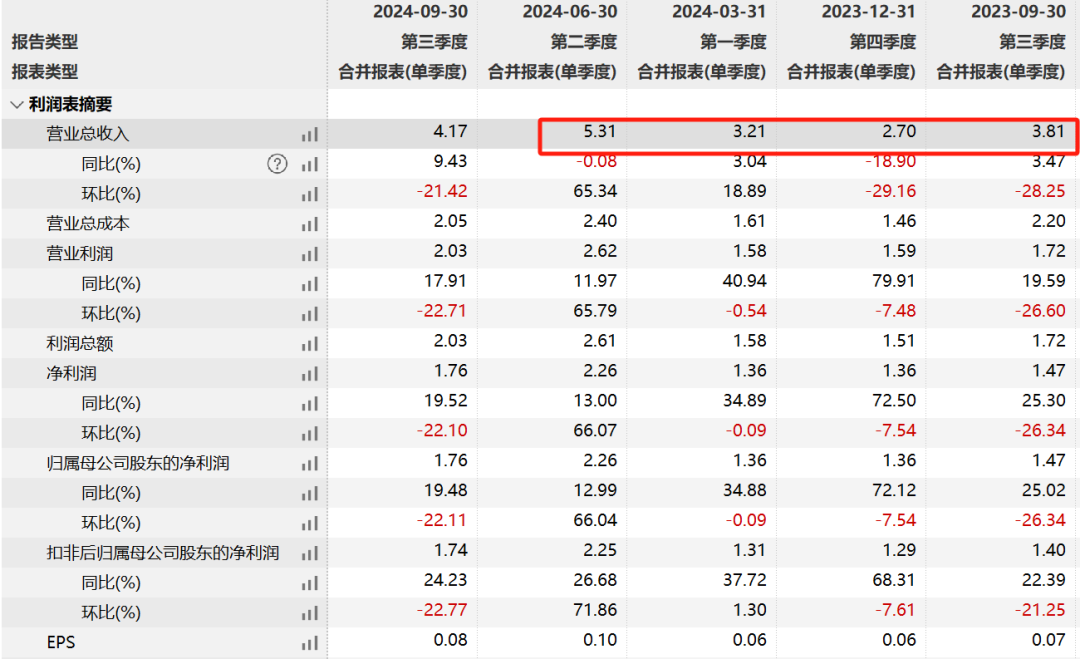Click the 71.86 环比 cell
The height and width of the screenshot is (659, 1080).
click(595, 609)
